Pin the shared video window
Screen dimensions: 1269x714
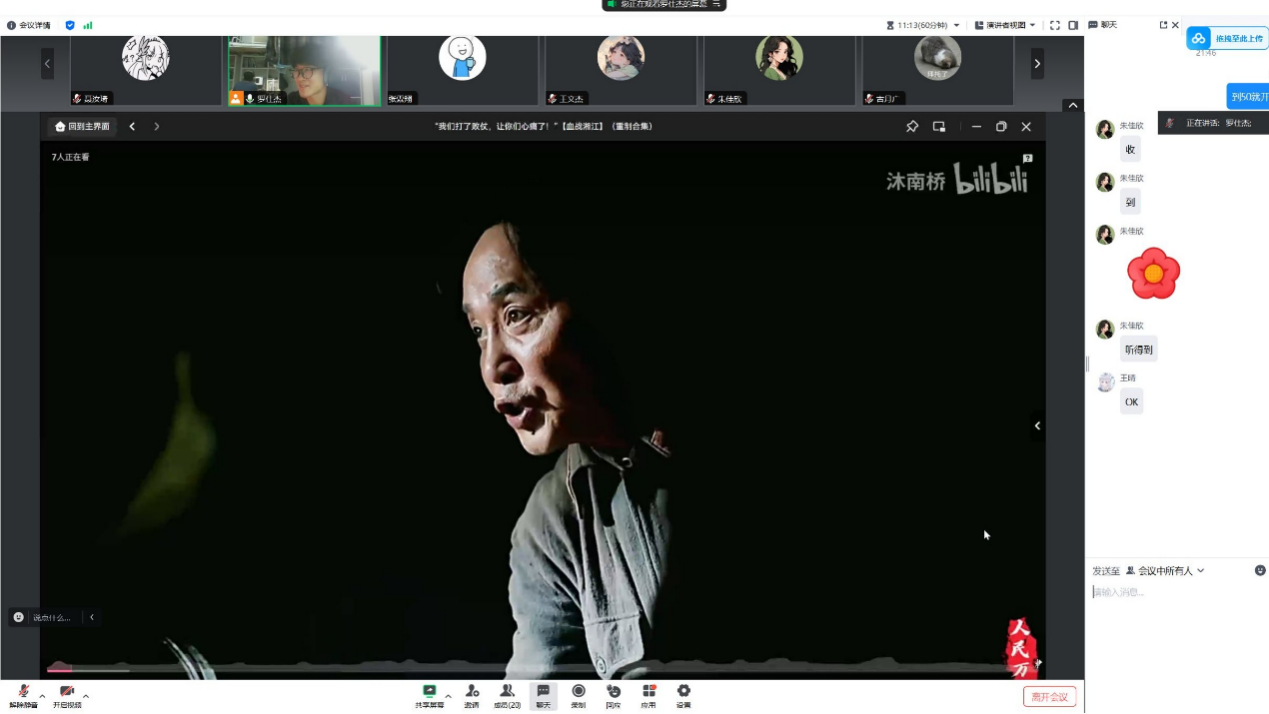tap(912, 127)
